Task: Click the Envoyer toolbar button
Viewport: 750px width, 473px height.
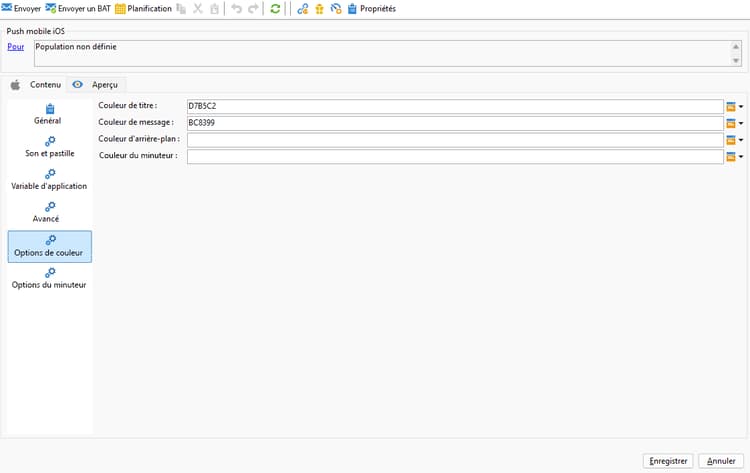Action: [x=21, y=9]
